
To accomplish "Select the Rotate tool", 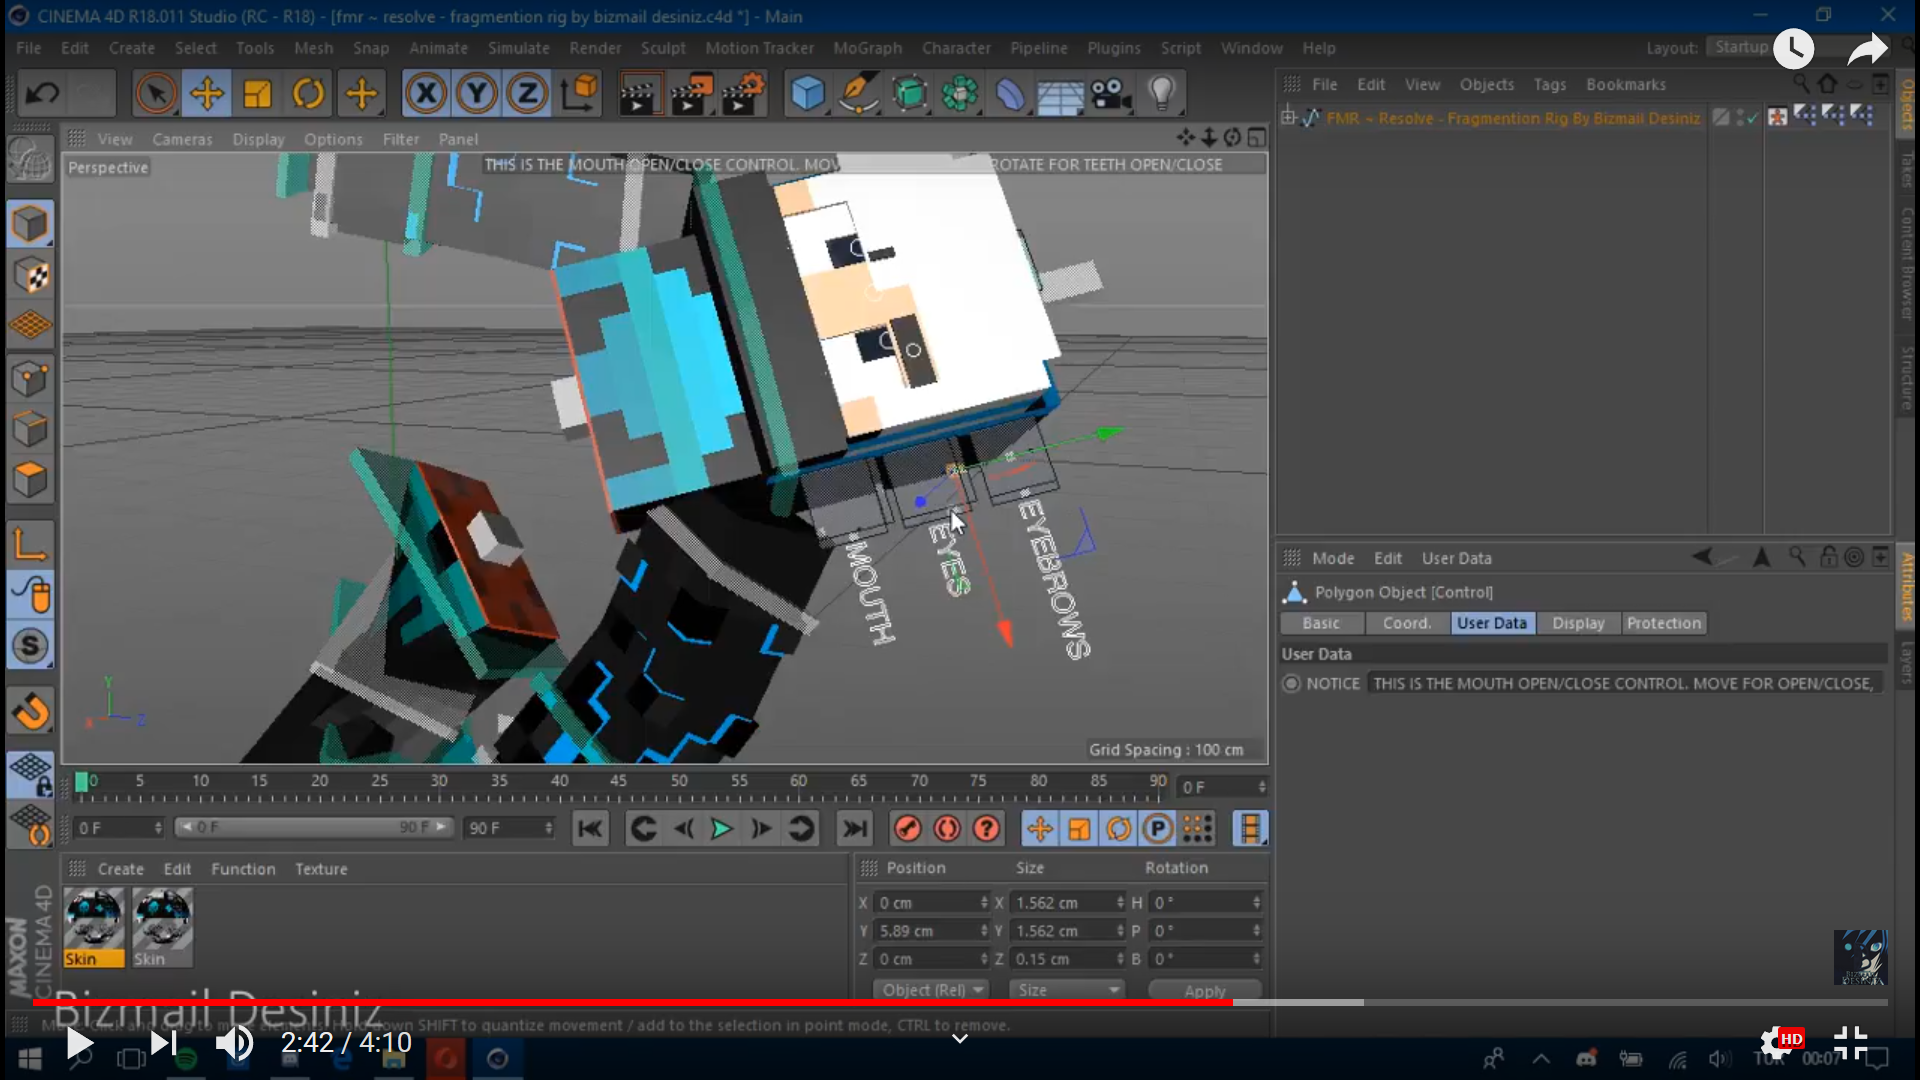I will pos(308,93).
